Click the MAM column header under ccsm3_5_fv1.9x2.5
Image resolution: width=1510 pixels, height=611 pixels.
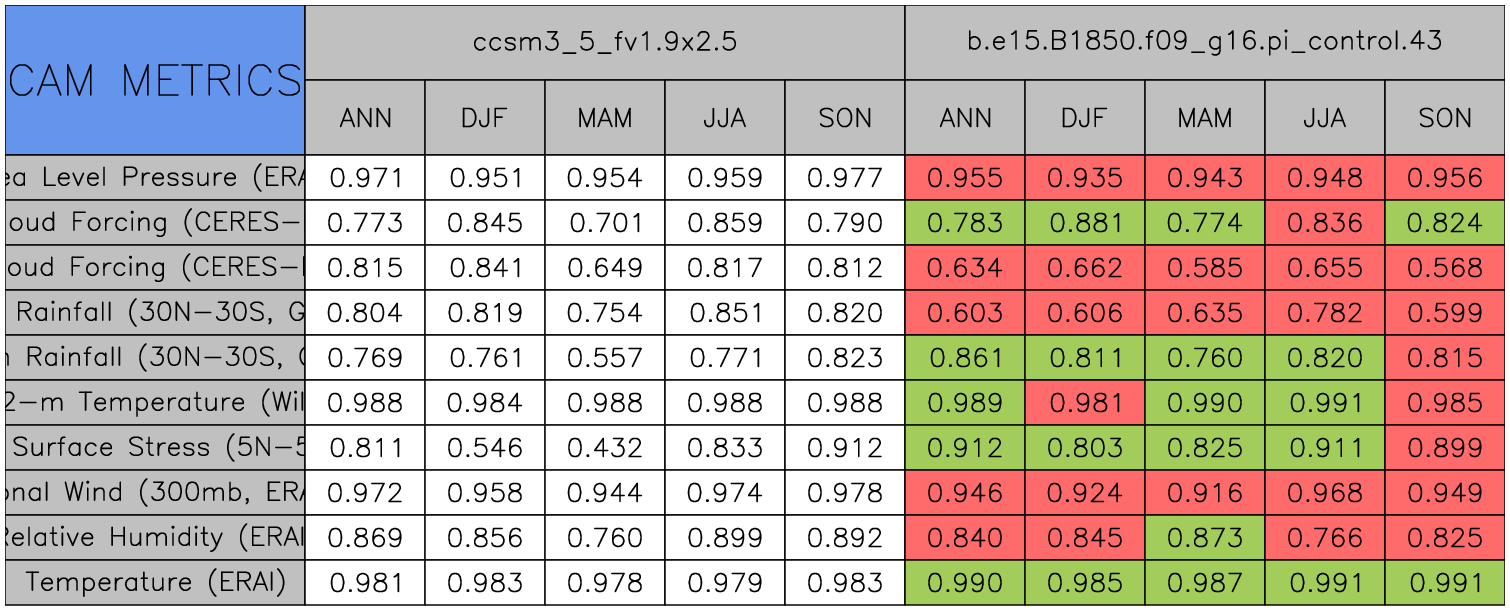(x=605, y=118)
